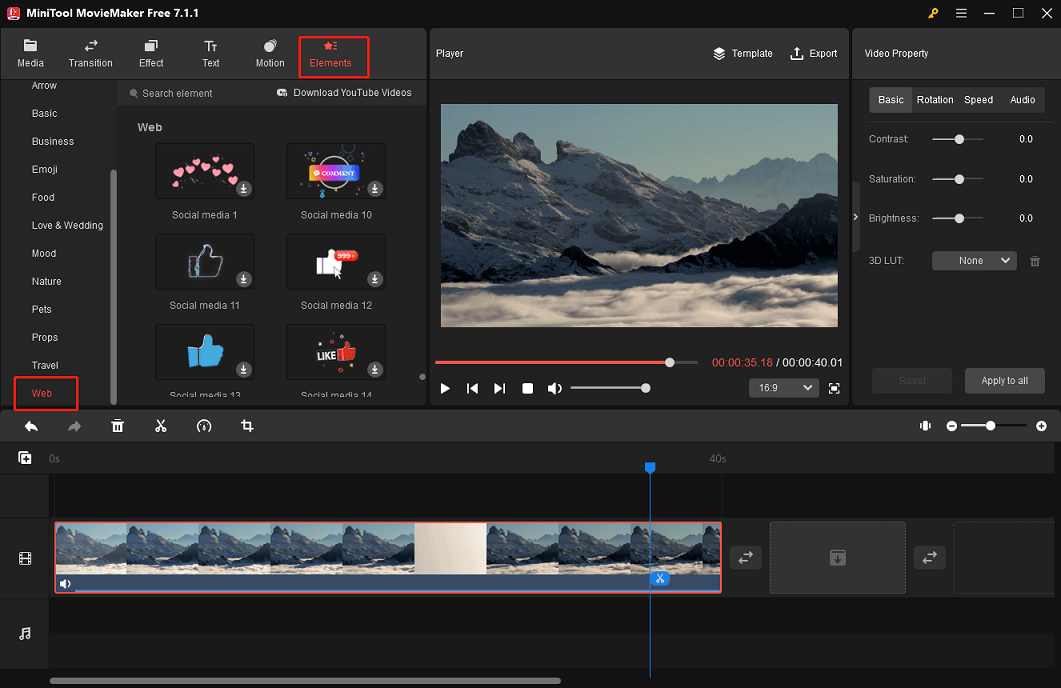1061x688 pixels.
Task: Select the Social media 12 thumbnail
Action: tap(335, 261)
